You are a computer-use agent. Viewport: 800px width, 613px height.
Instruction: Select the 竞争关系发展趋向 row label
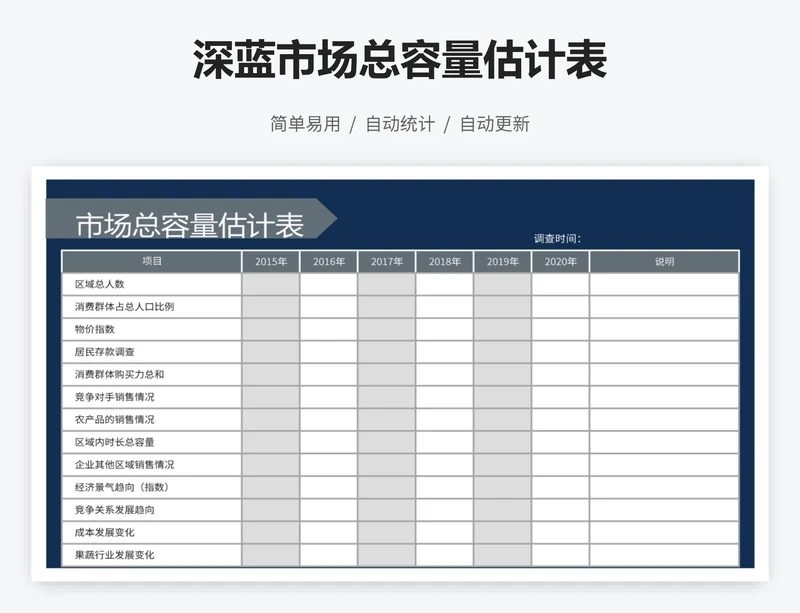click(114, 509)
